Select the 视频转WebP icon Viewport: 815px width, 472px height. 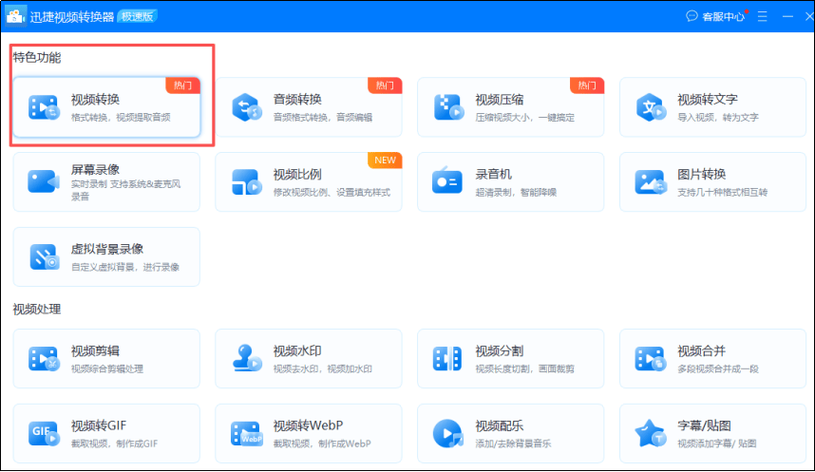[x=246, y=434]
